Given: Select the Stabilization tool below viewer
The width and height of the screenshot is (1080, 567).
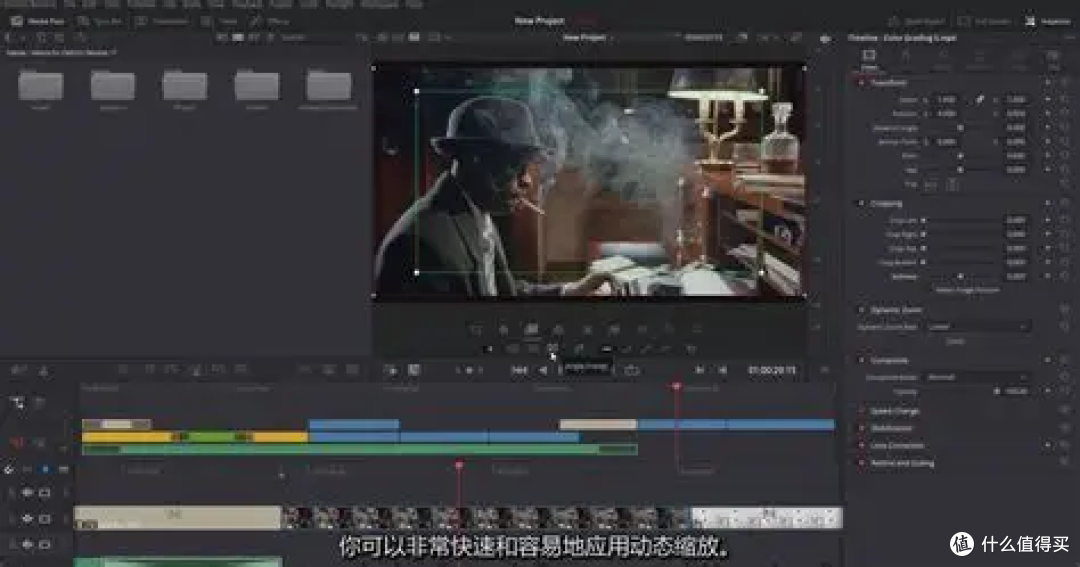Looking at the screenshot, I should click(614, 329).
